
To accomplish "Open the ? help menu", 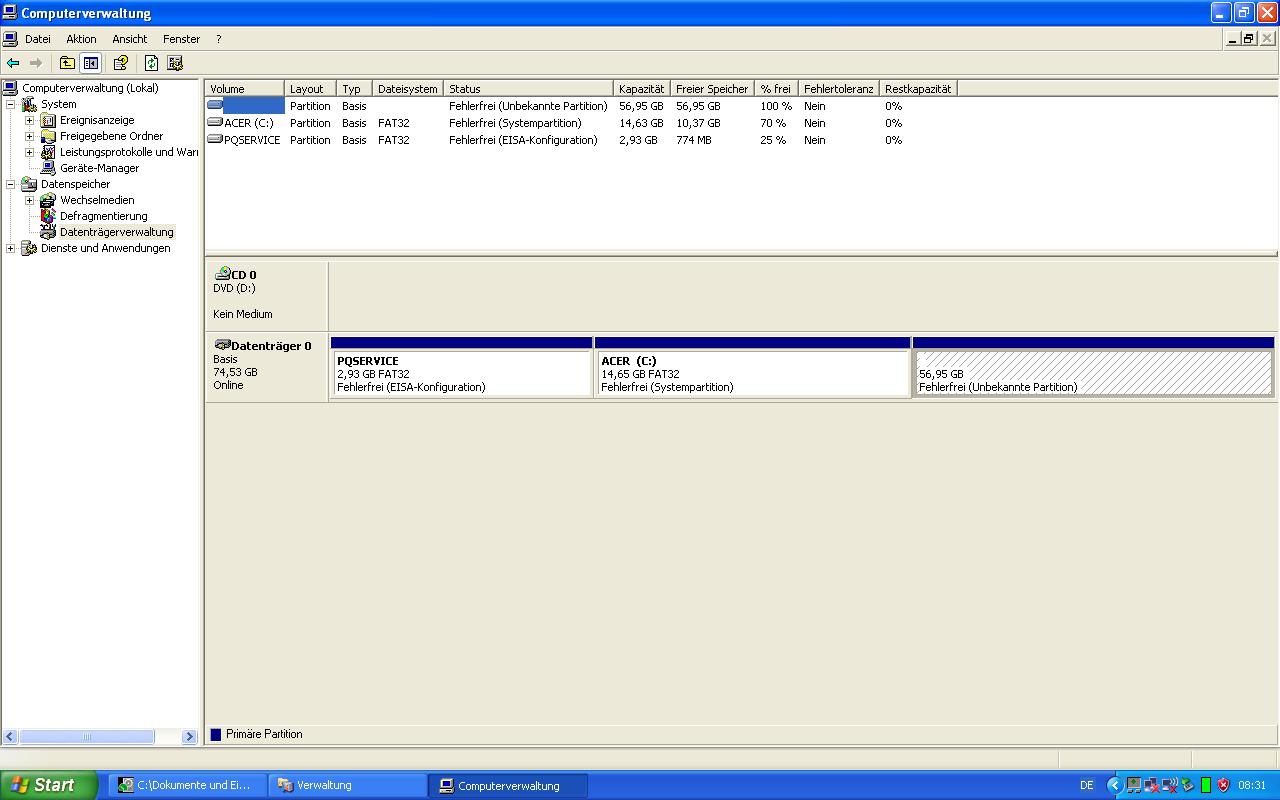I will (218, 39).
